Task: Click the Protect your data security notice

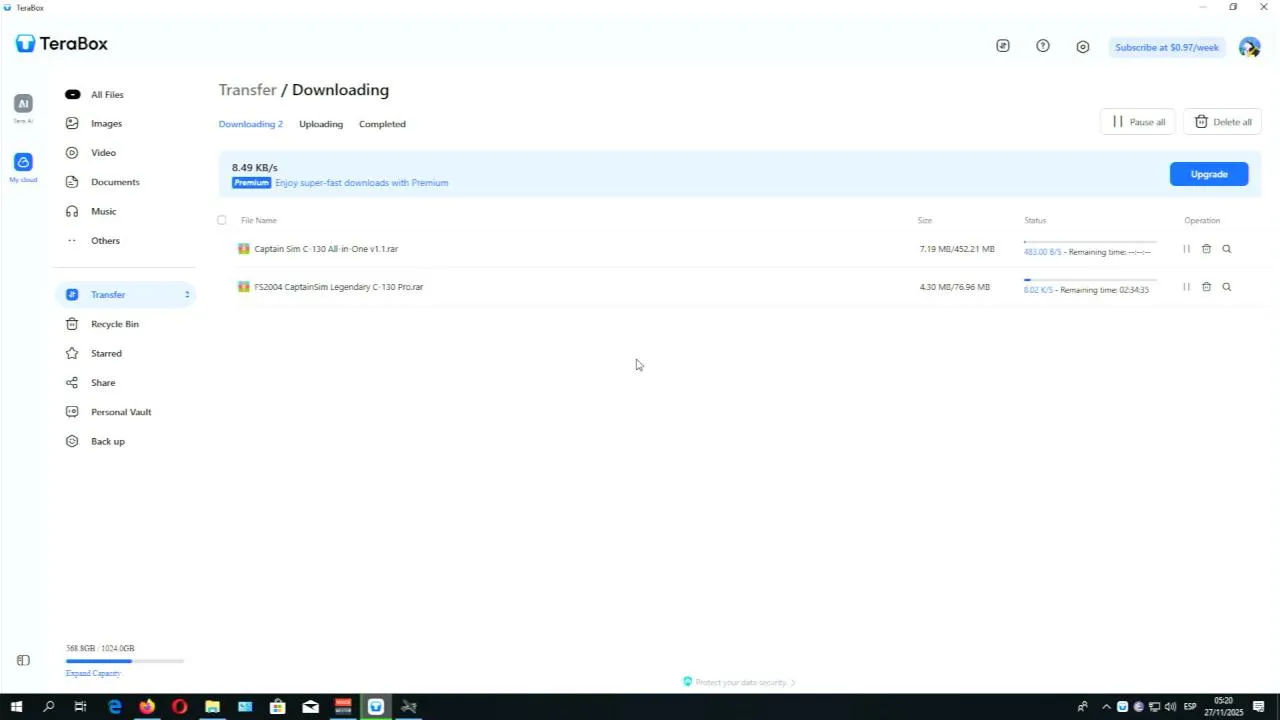Action: (x=738, y=682)
